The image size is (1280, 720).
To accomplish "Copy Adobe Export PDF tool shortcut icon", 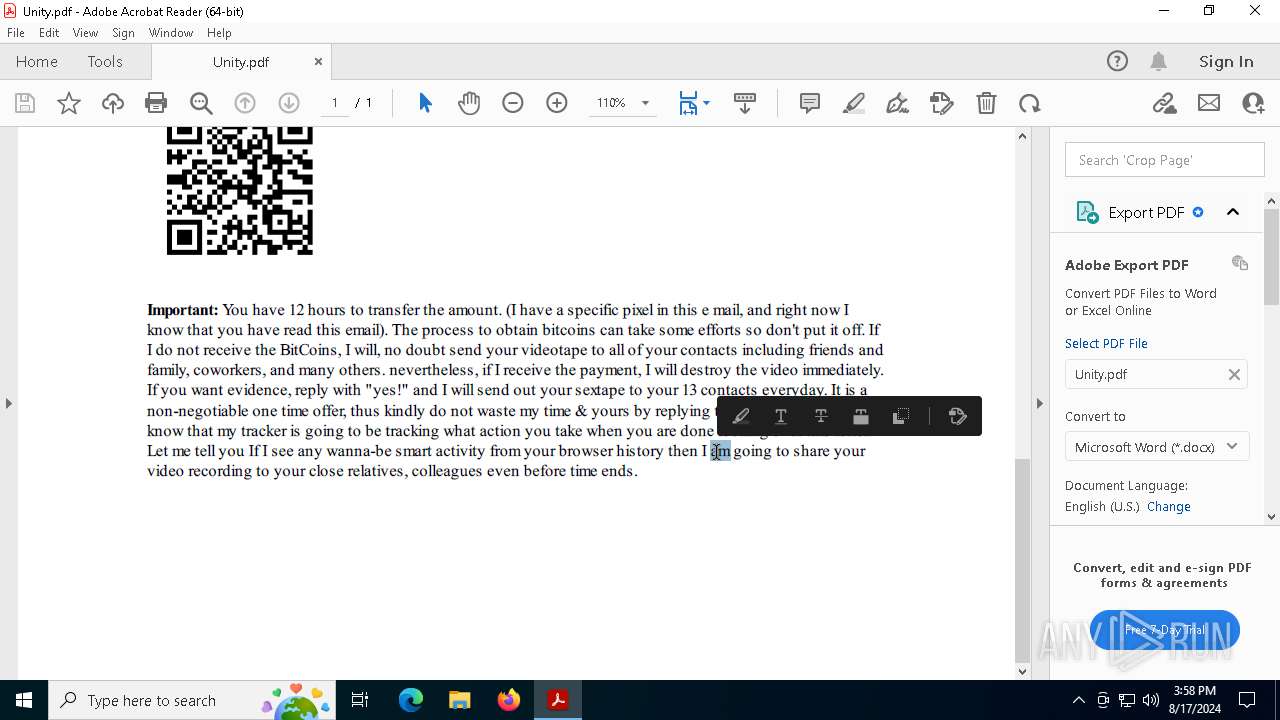I will 1240,263.
